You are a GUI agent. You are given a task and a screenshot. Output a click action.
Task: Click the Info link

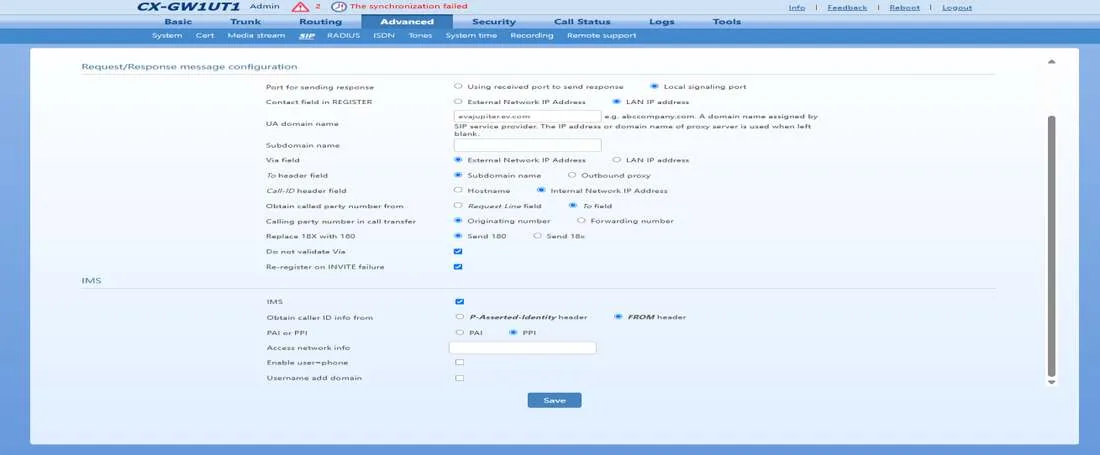[797, 8]
